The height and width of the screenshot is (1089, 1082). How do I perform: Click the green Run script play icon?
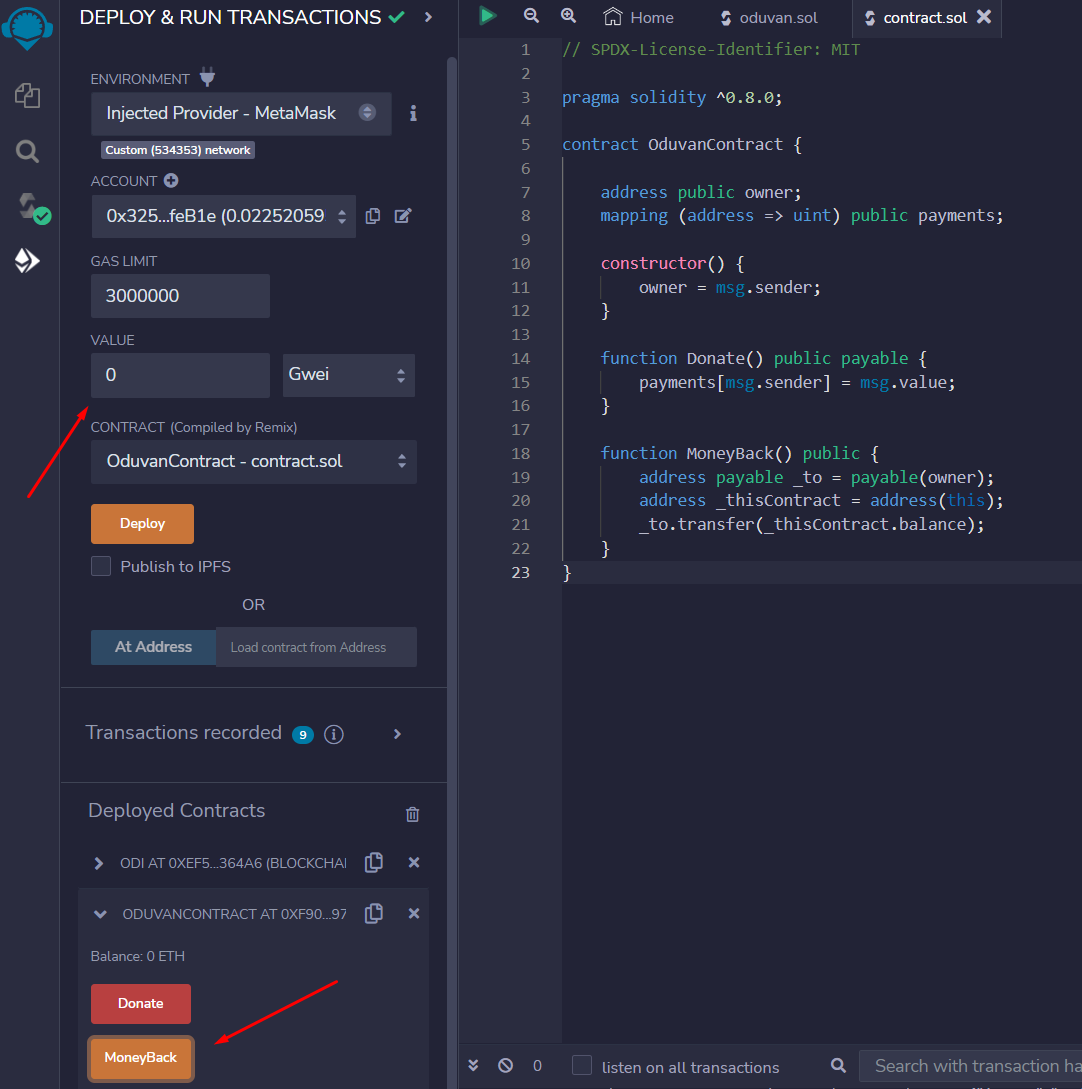[488, 15]
